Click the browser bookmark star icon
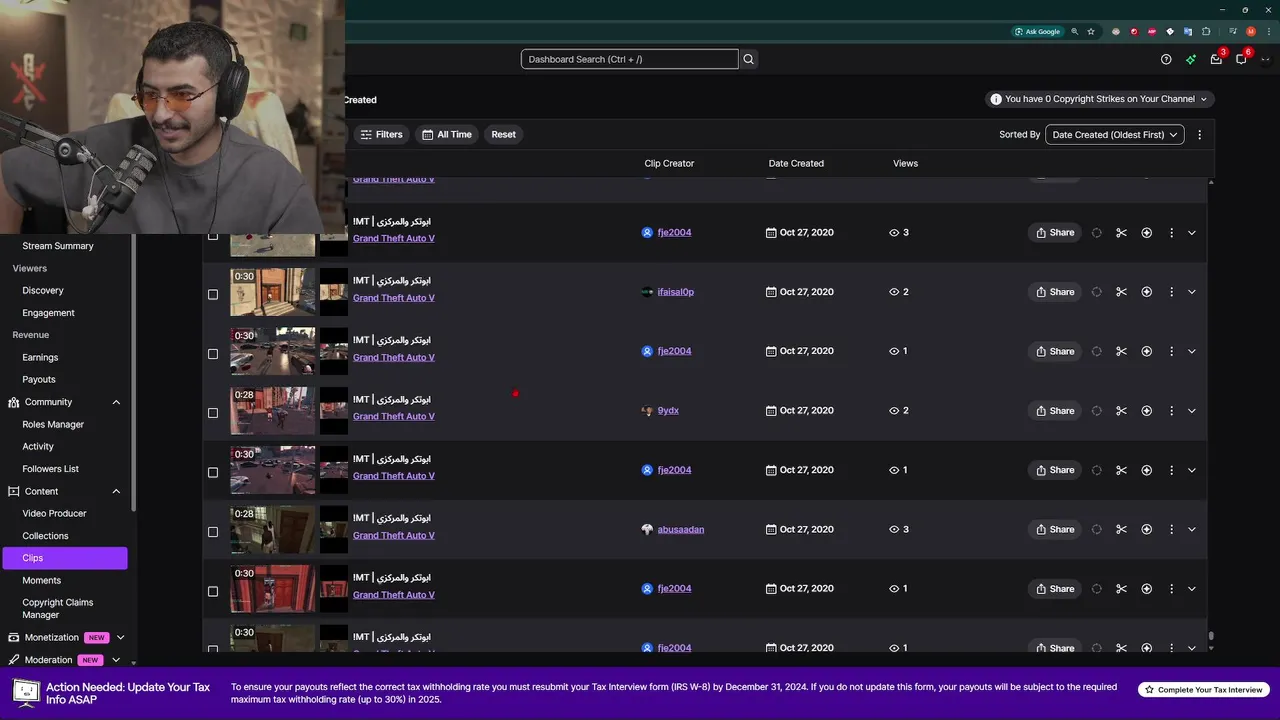Viewport: 1280px width, 720px height. 1091,31
